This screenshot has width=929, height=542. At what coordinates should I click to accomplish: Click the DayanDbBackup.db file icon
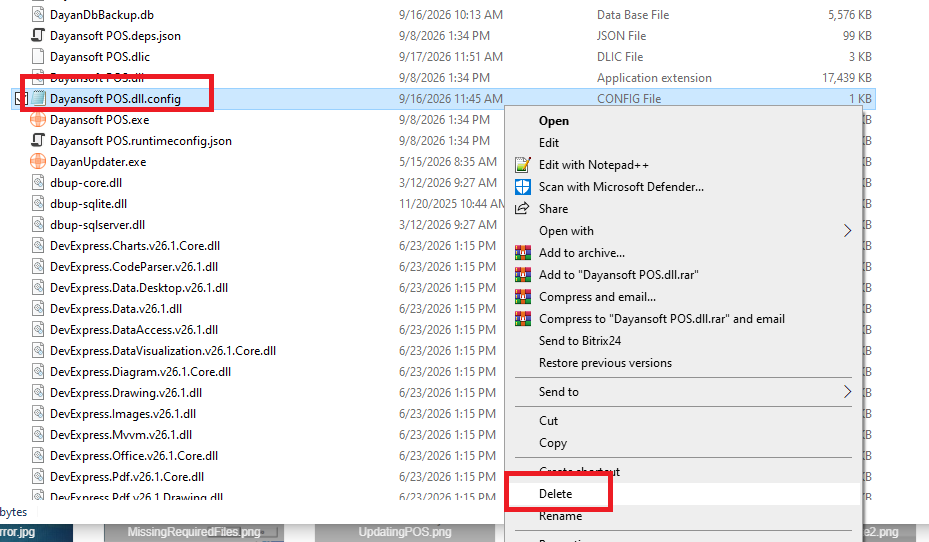click(x=38, y=15)
